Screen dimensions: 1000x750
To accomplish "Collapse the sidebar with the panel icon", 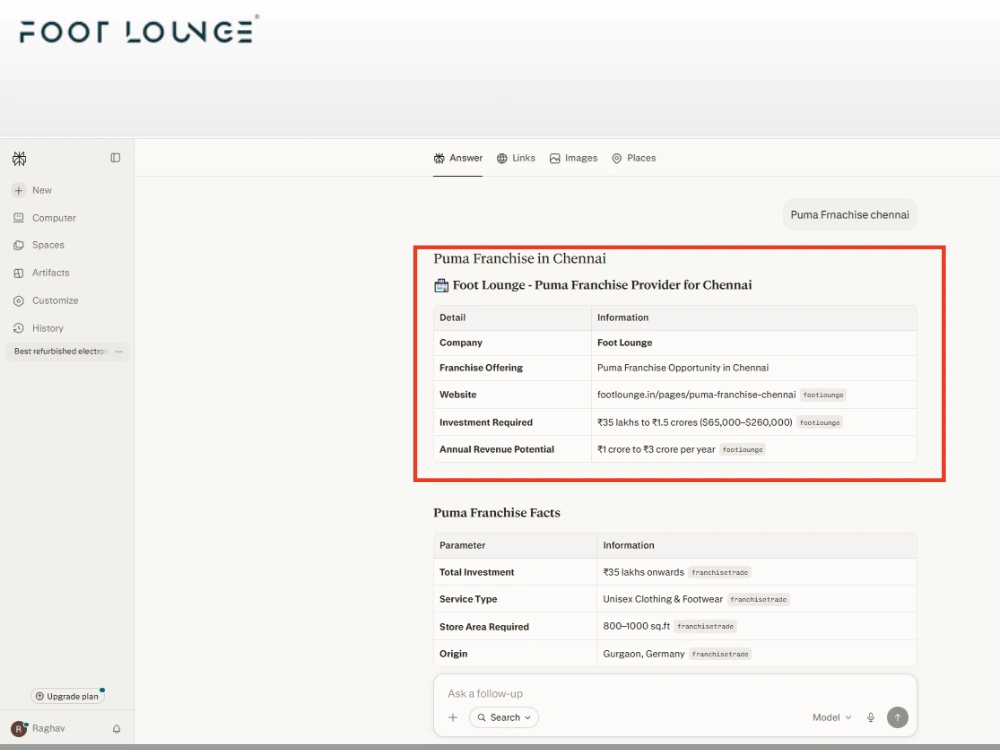I will 115,158.
